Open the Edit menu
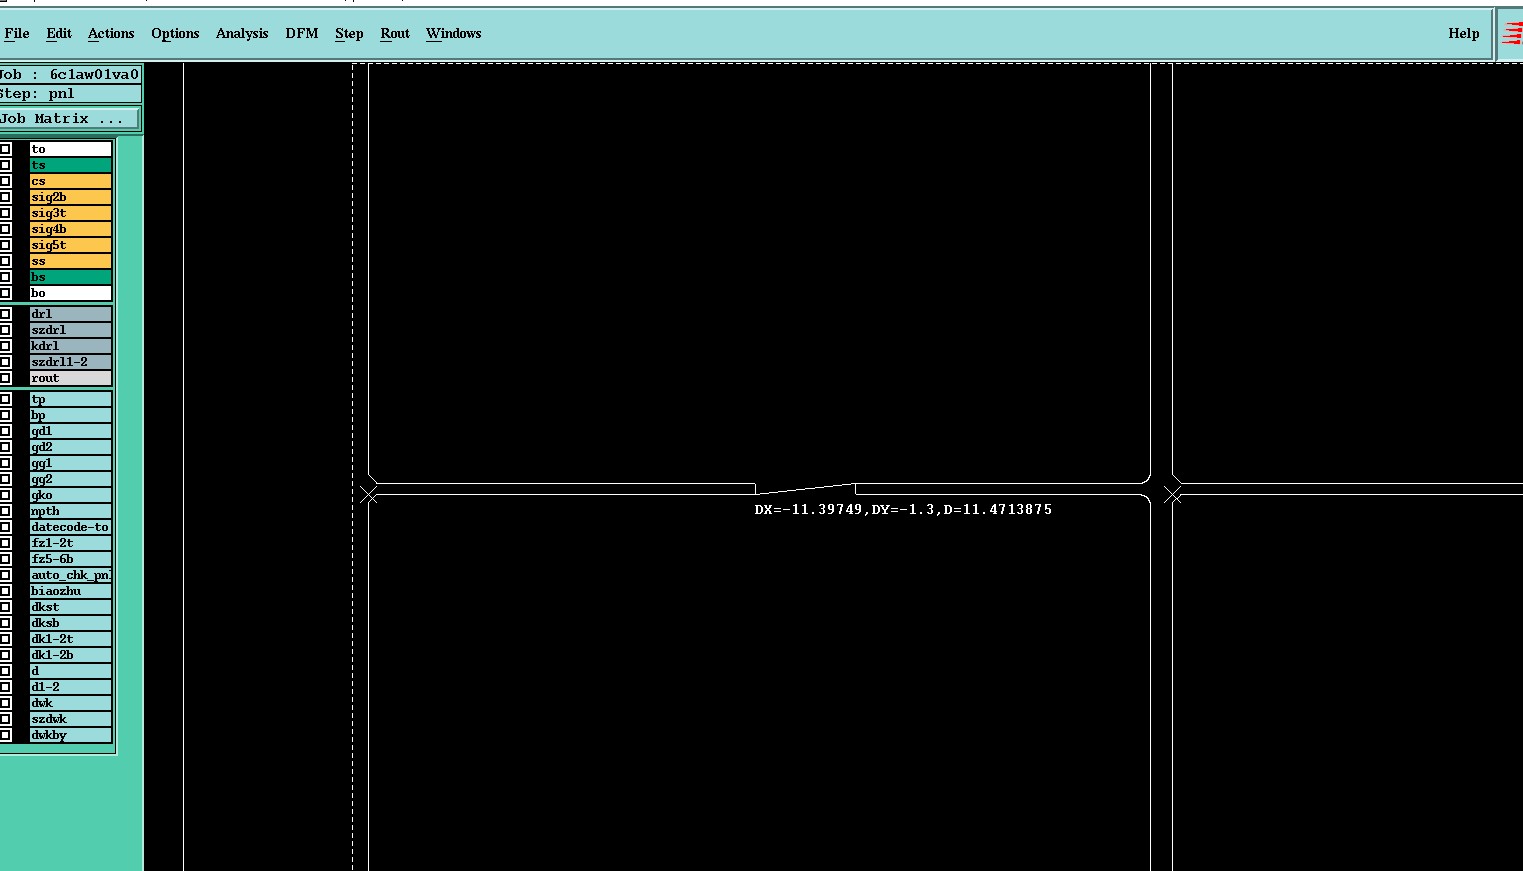Screen dimensions: 1523x871 [59, 33]
